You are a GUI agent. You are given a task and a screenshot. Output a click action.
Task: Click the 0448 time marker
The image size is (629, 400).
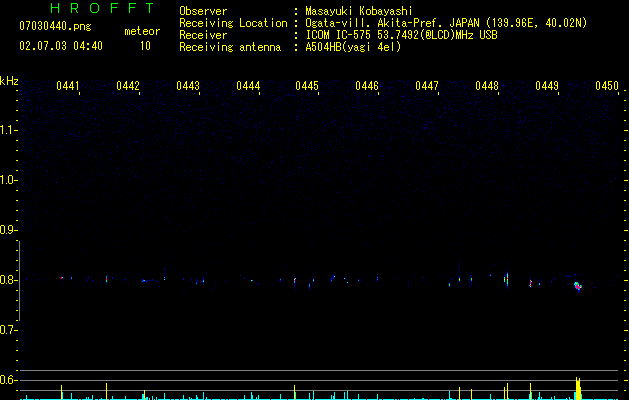(x=487, y=86)
